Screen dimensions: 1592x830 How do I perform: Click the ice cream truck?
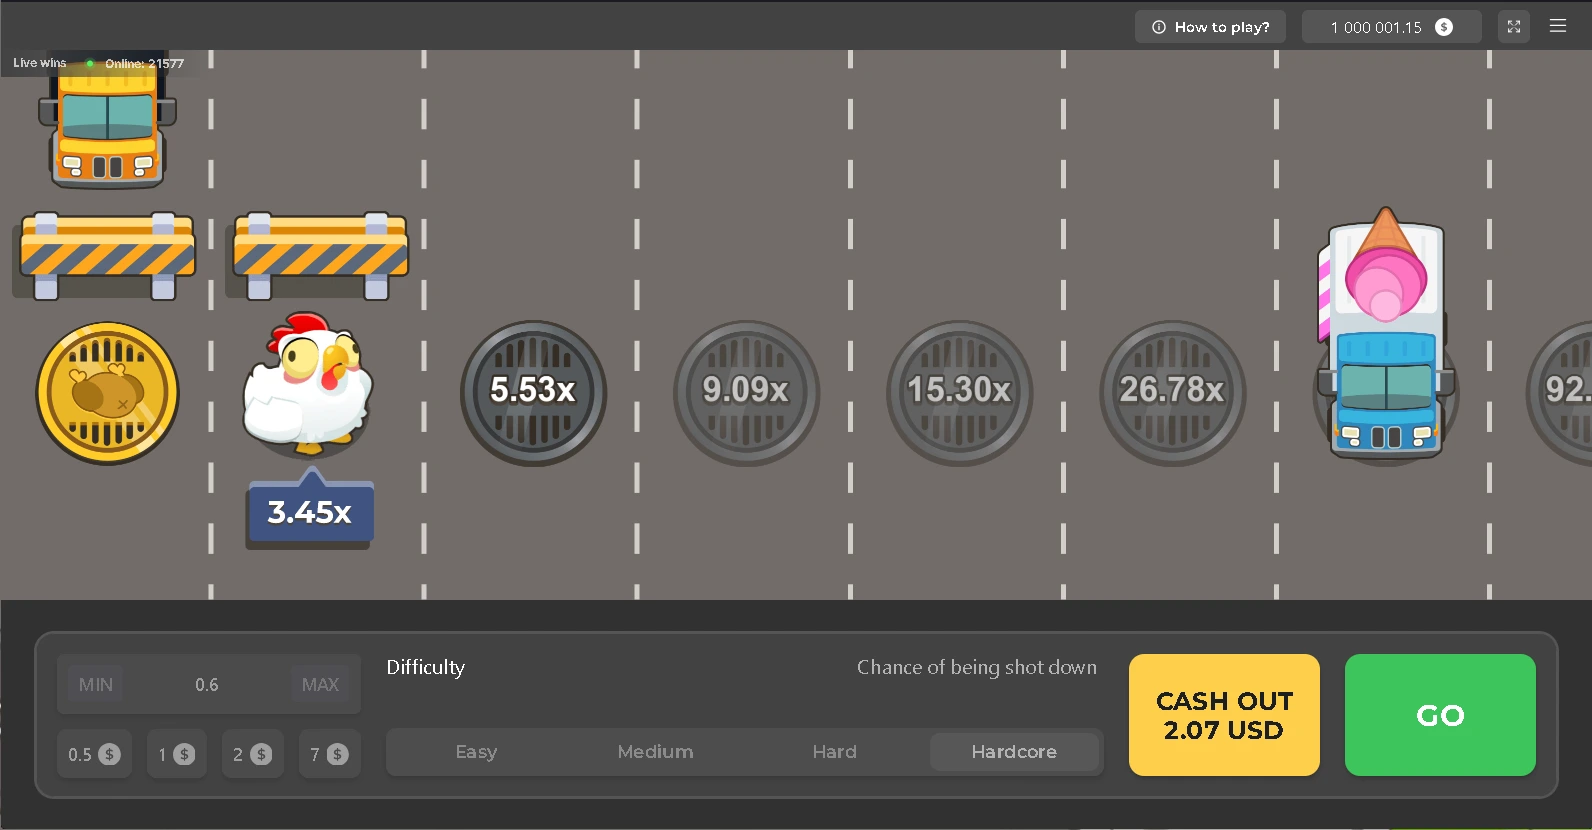1385,335
